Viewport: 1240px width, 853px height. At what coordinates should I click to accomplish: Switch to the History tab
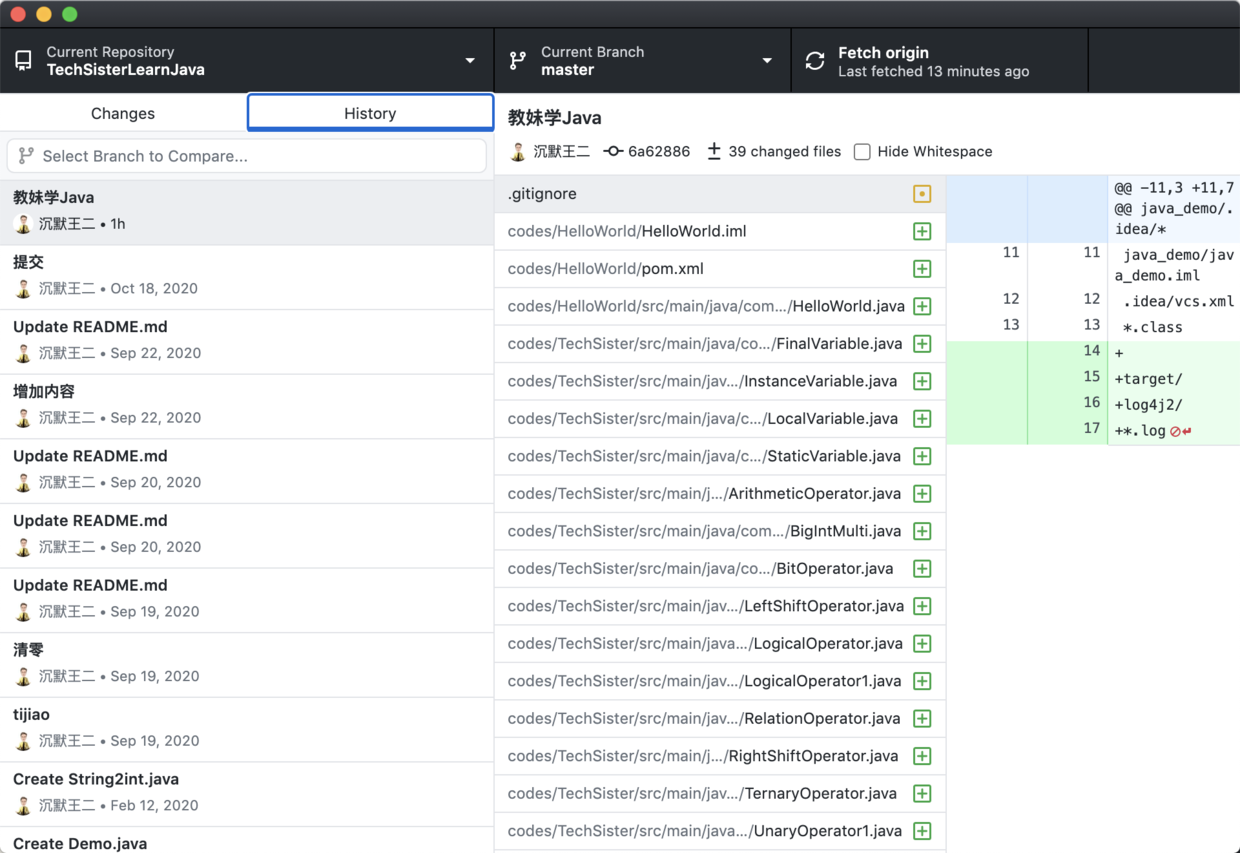click(370, 113)
